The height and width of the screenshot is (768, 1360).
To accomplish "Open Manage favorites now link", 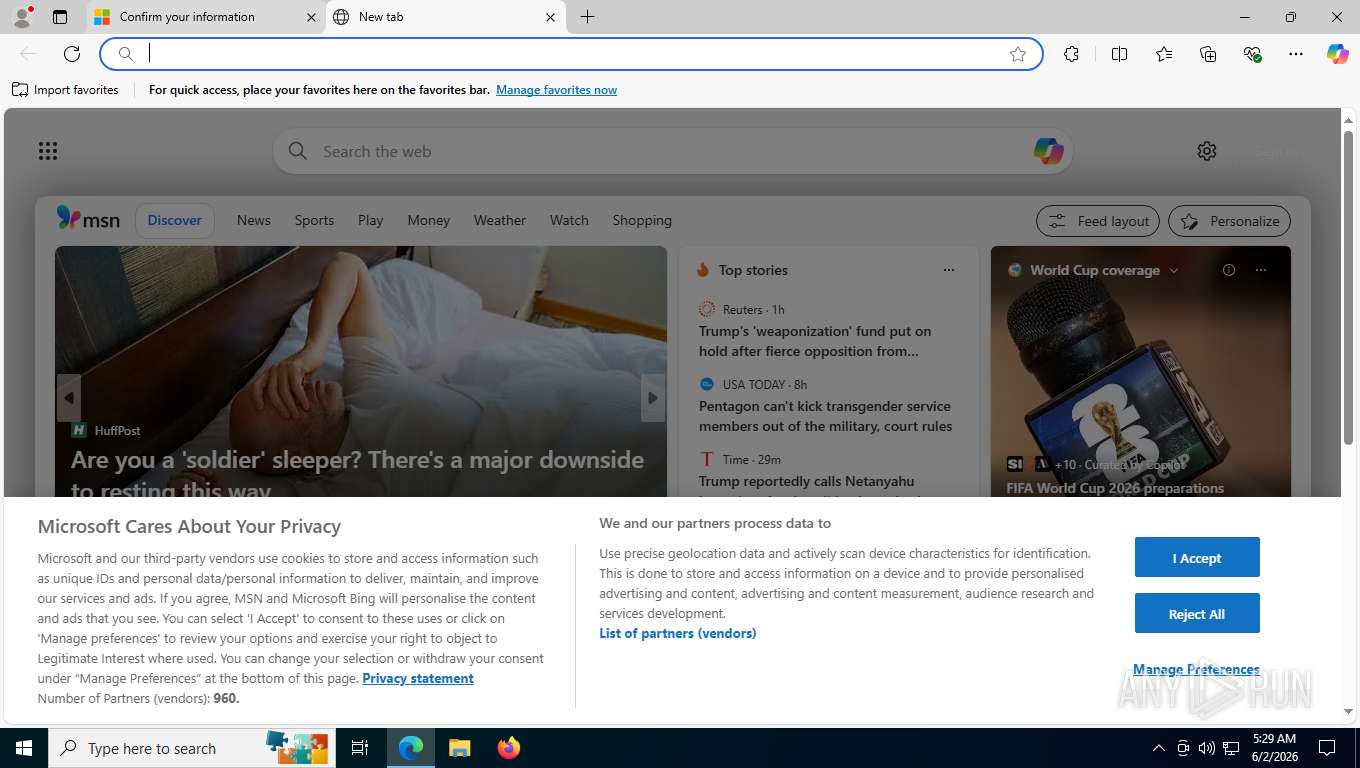I will (556, 90).
